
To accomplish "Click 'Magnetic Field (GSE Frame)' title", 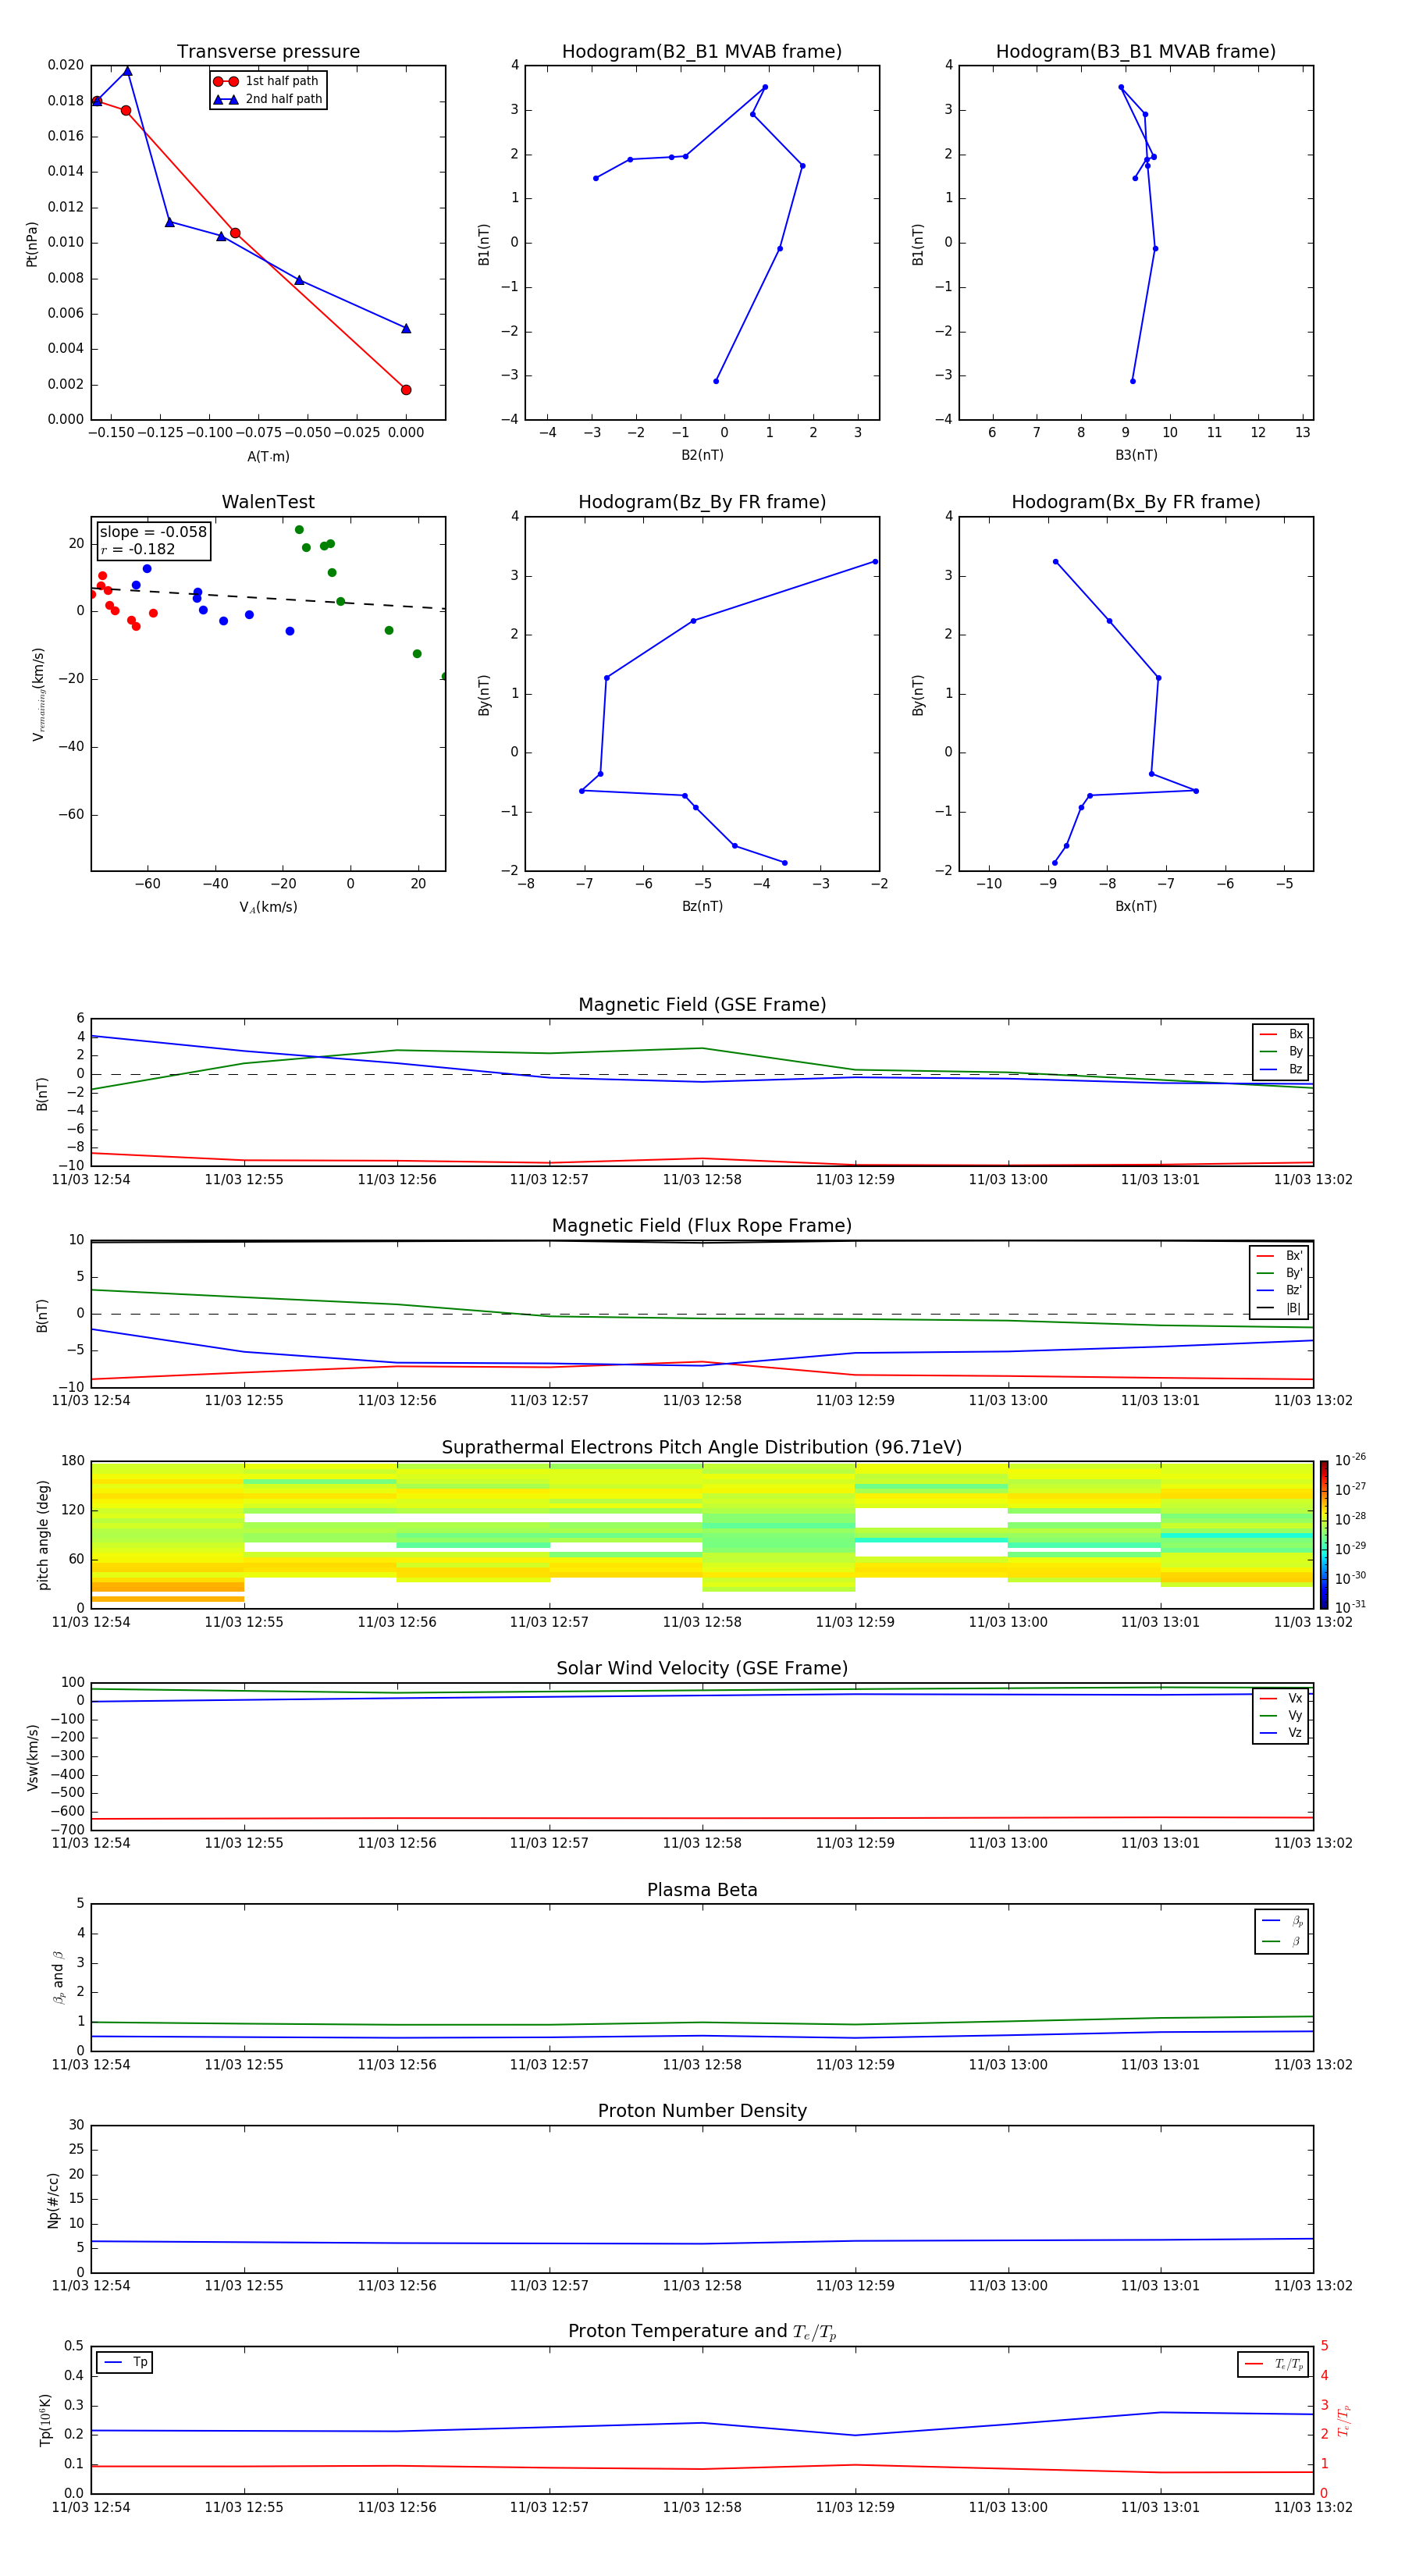I will pyautogui.click(x=702, y=1005).
